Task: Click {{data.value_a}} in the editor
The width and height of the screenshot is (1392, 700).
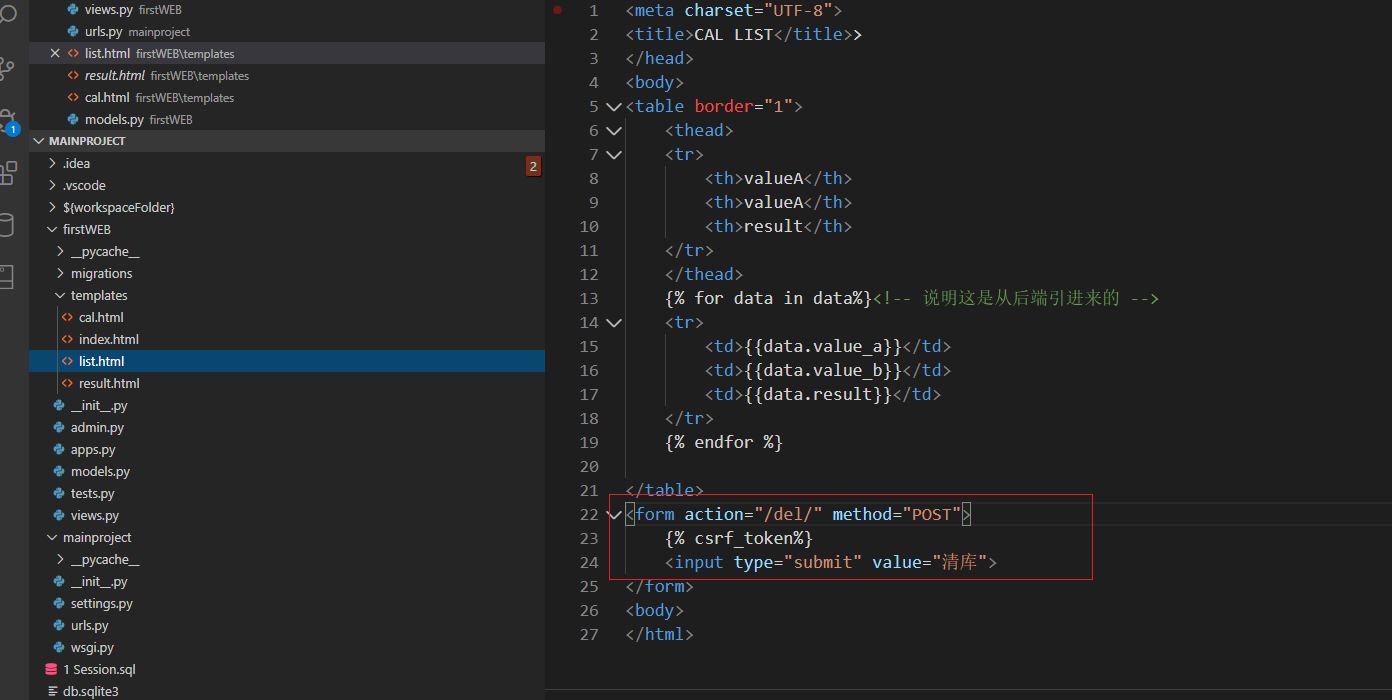Action: [822, 346]
